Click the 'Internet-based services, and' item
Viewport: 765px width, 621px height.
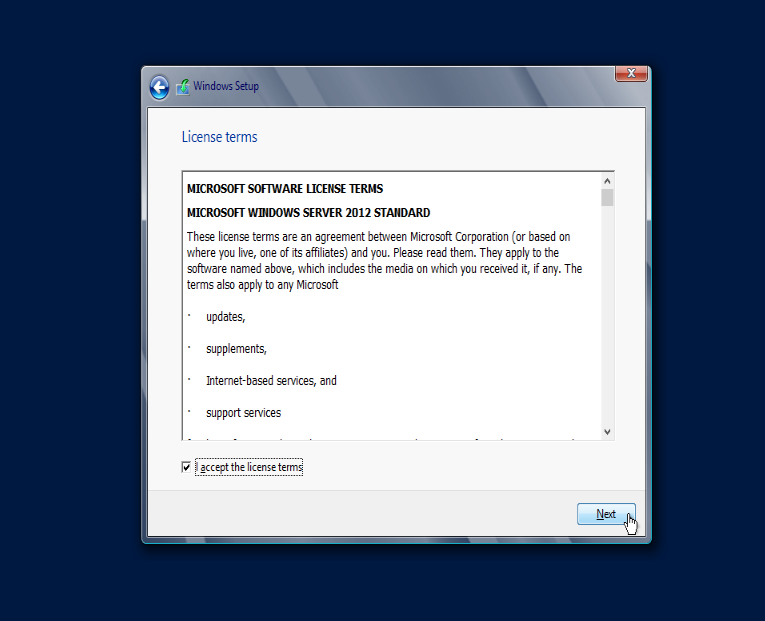[271, 381]
